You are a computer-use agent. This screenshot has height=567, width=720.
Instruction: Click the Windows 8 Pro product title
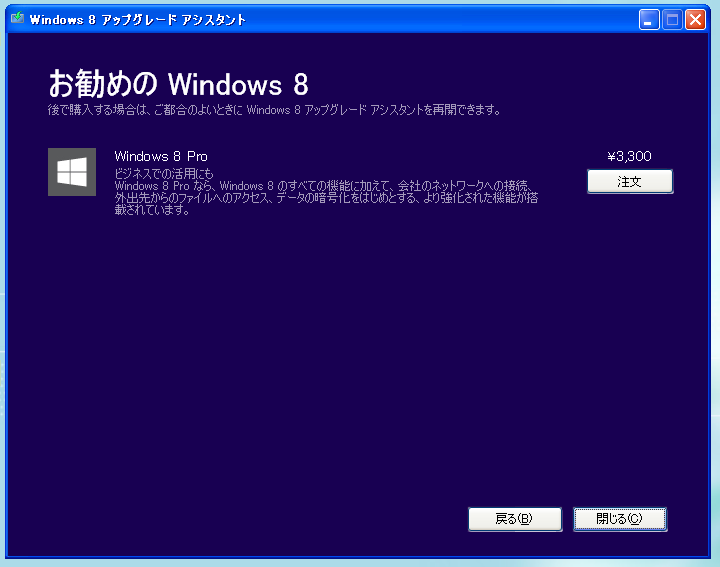click(x=161, y=157)
